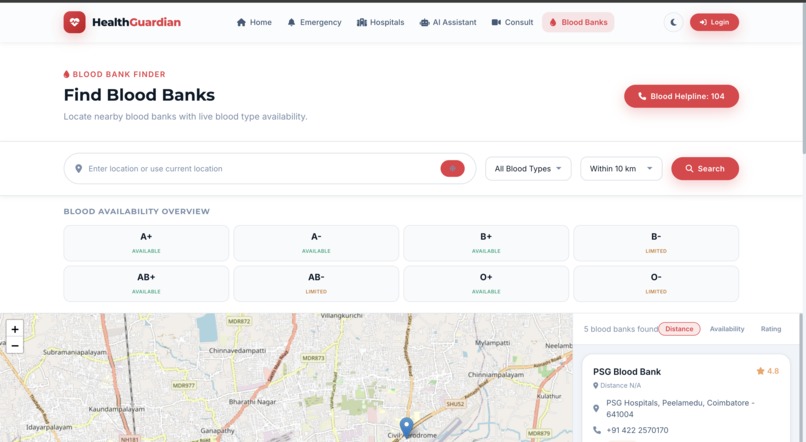
Task: Click the bell icon beside Emergency
Action: tap(291, 23)
